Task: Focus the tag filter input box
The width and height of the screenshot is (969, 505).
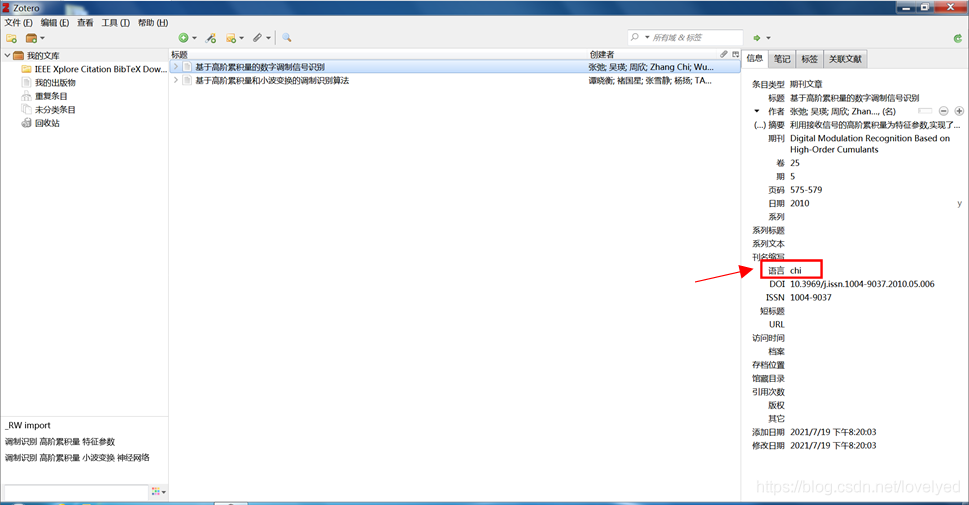Action: (x=76, y=492)
